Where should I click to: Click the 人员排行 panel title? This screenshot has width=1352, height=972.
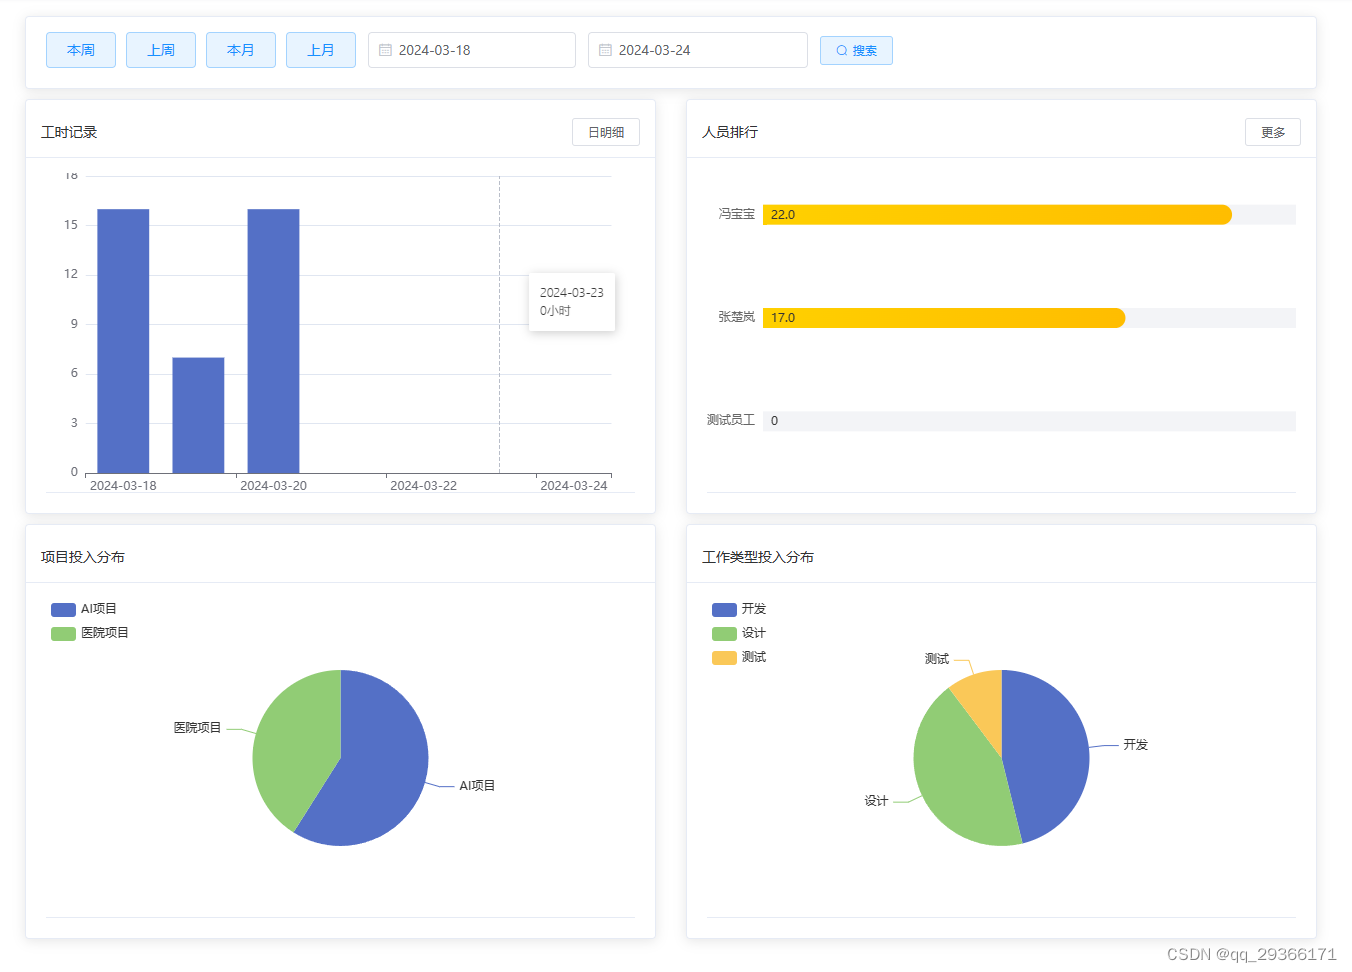click(730, 132)
